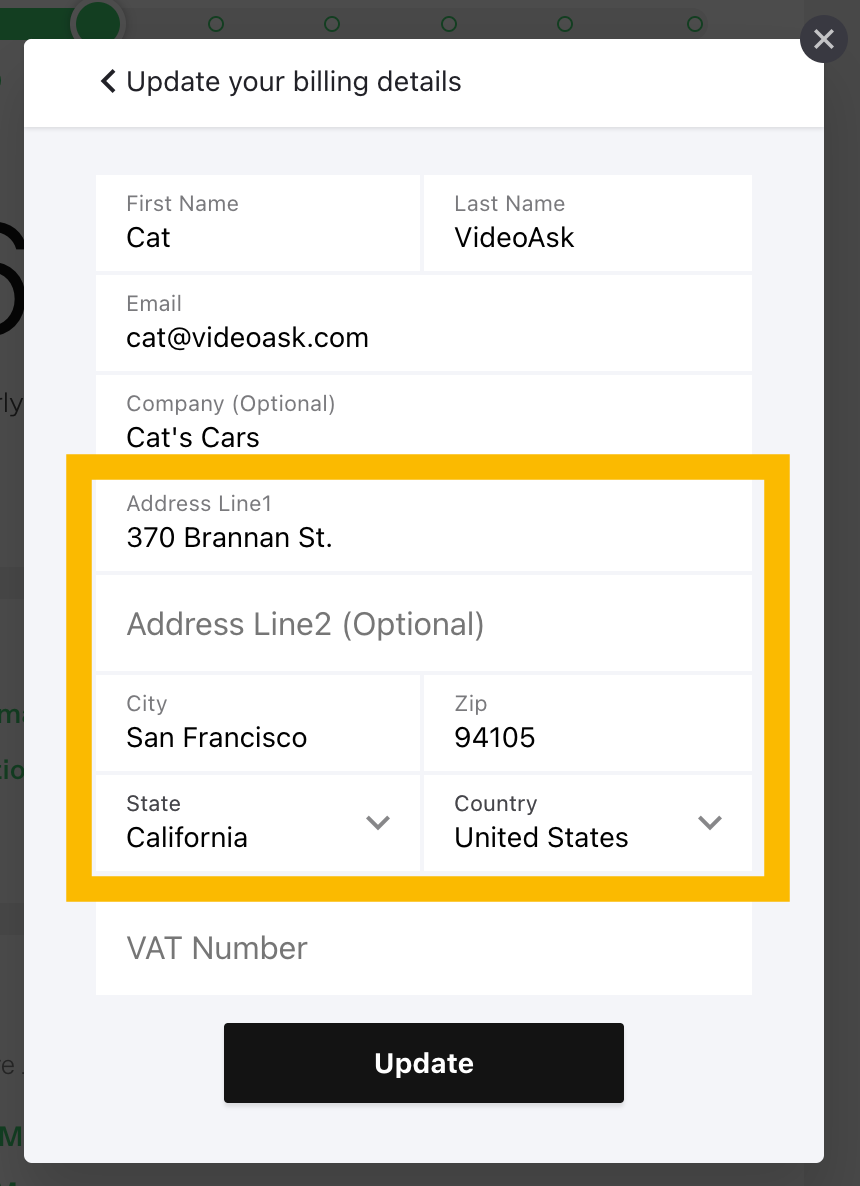860x1186 pixels.
Task: Click the Address Line2 (Optional) field
Action: [x=423, y=624]
